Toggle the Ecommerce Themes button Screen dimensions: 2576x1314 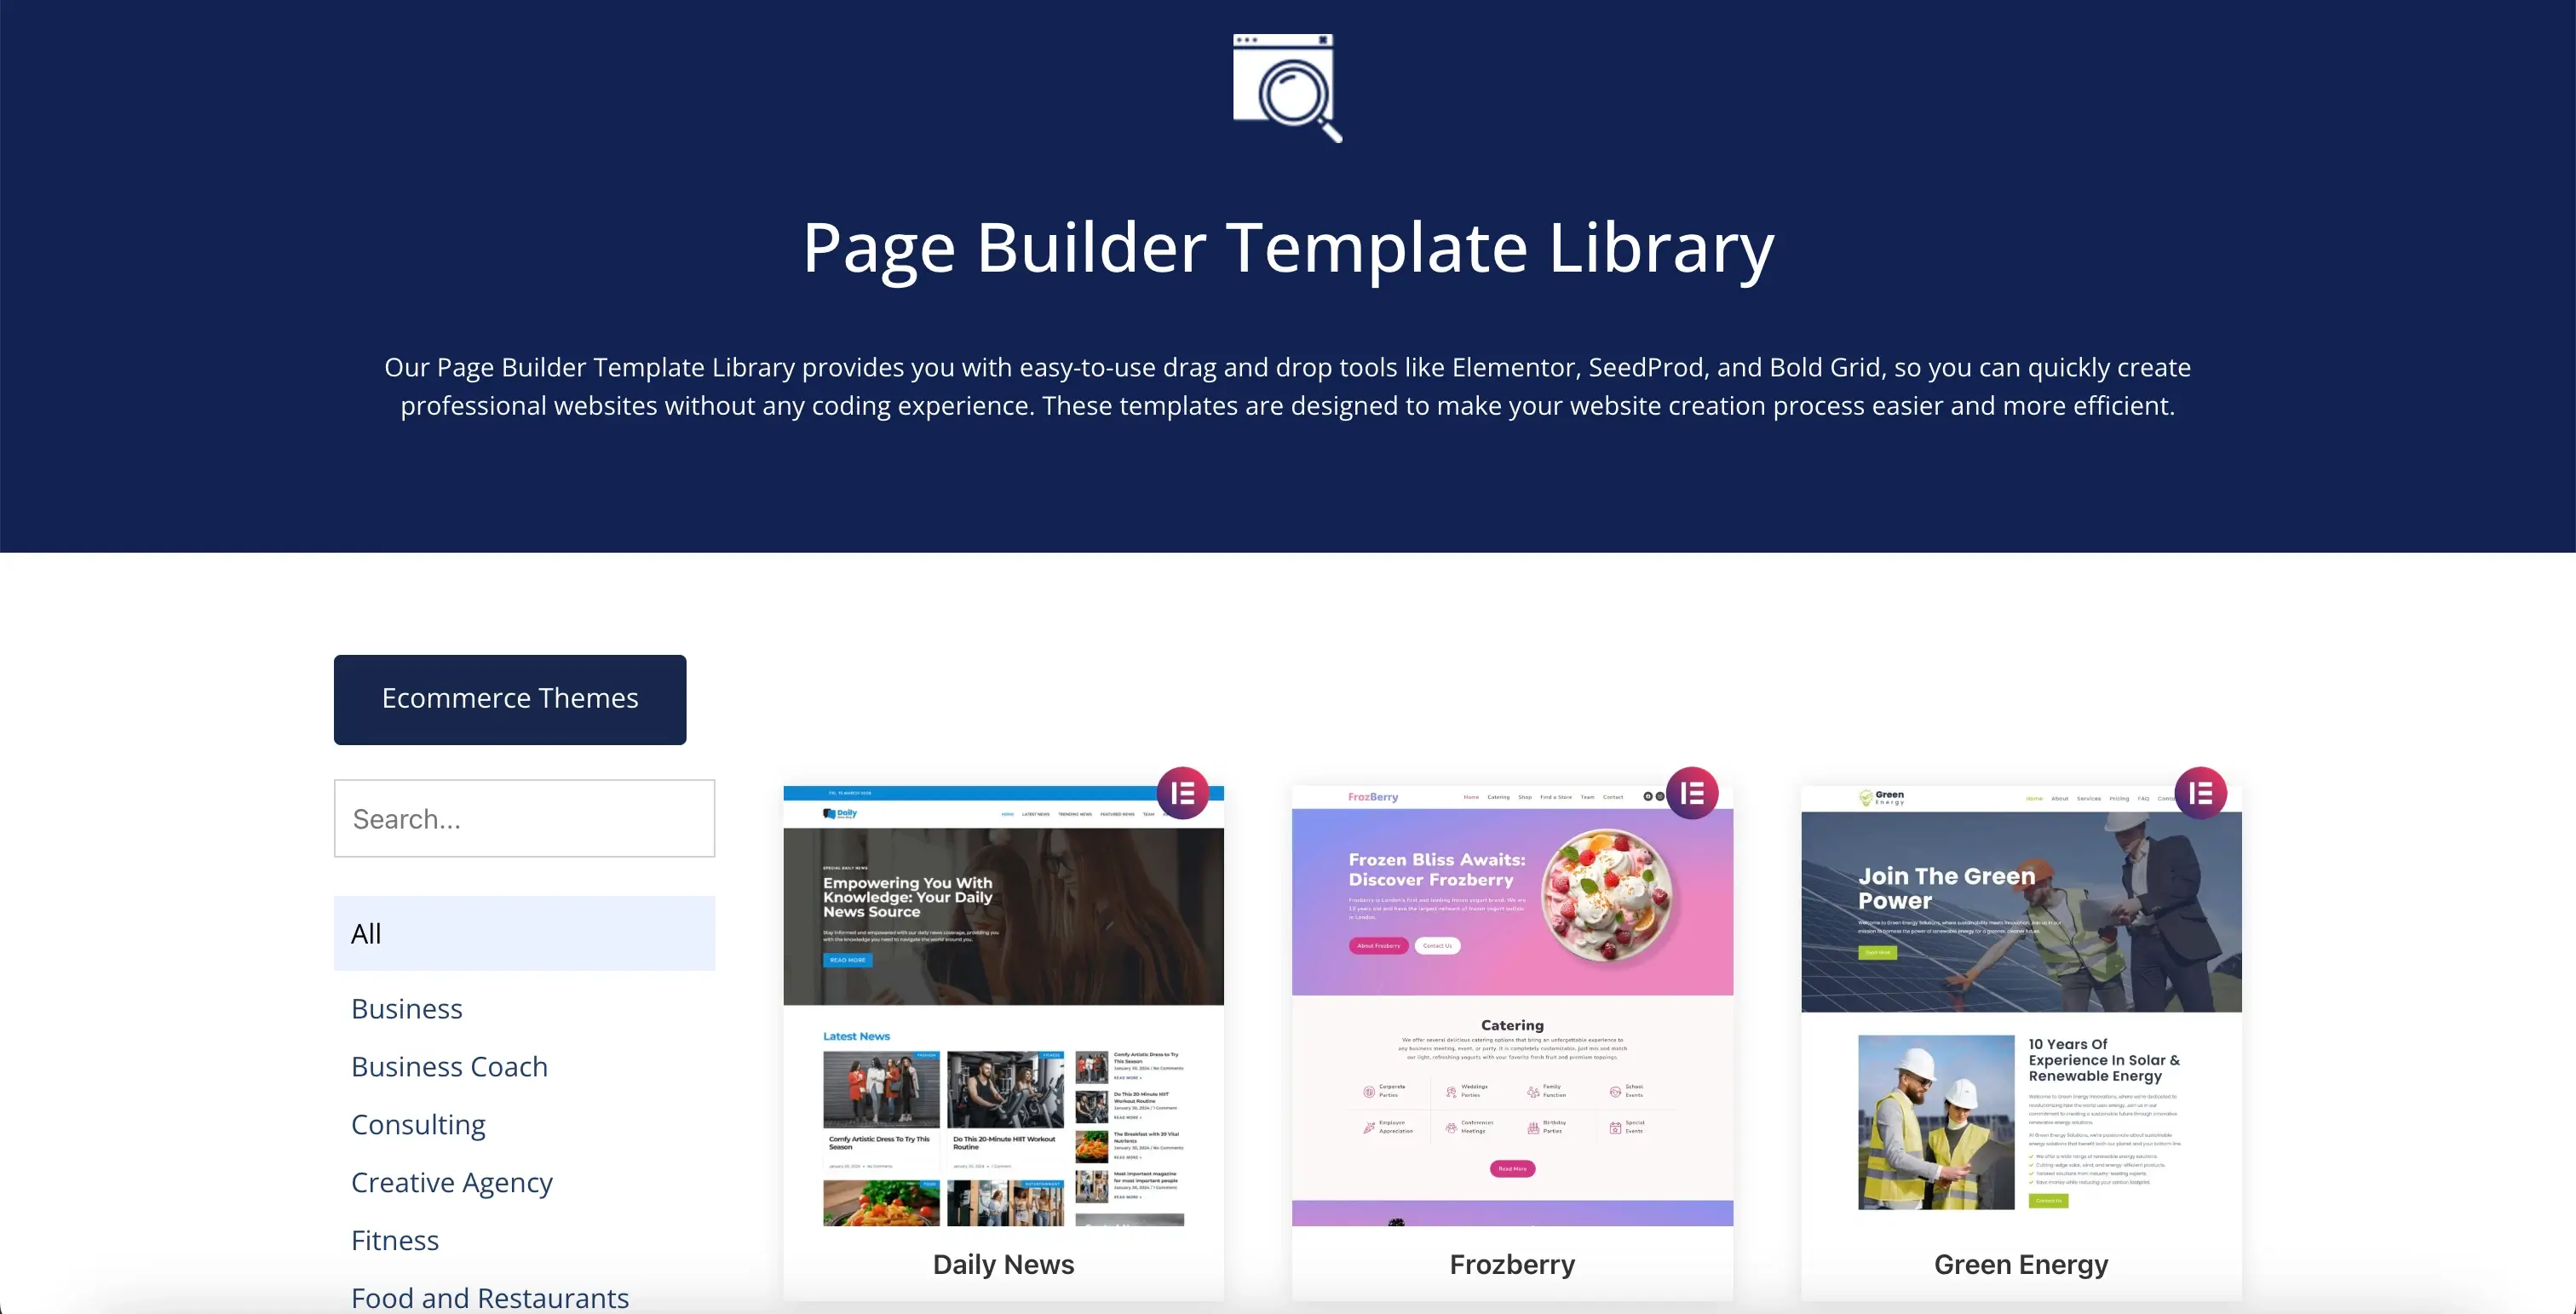pyautogui.click(x=509, y=699)
